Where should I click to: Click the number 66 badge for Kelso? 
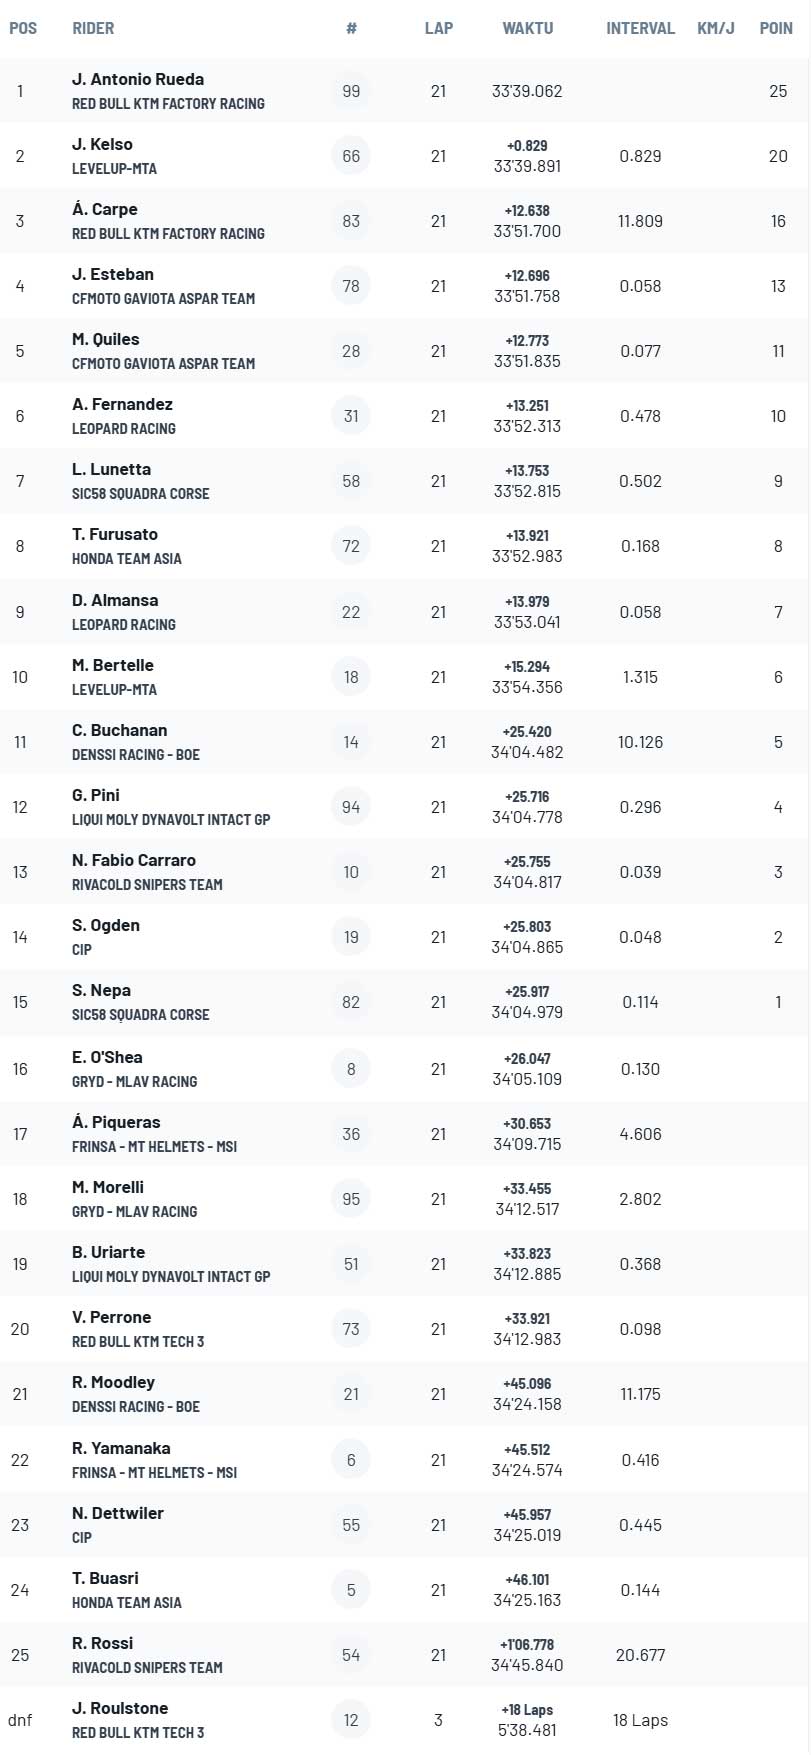click(351, 156)
